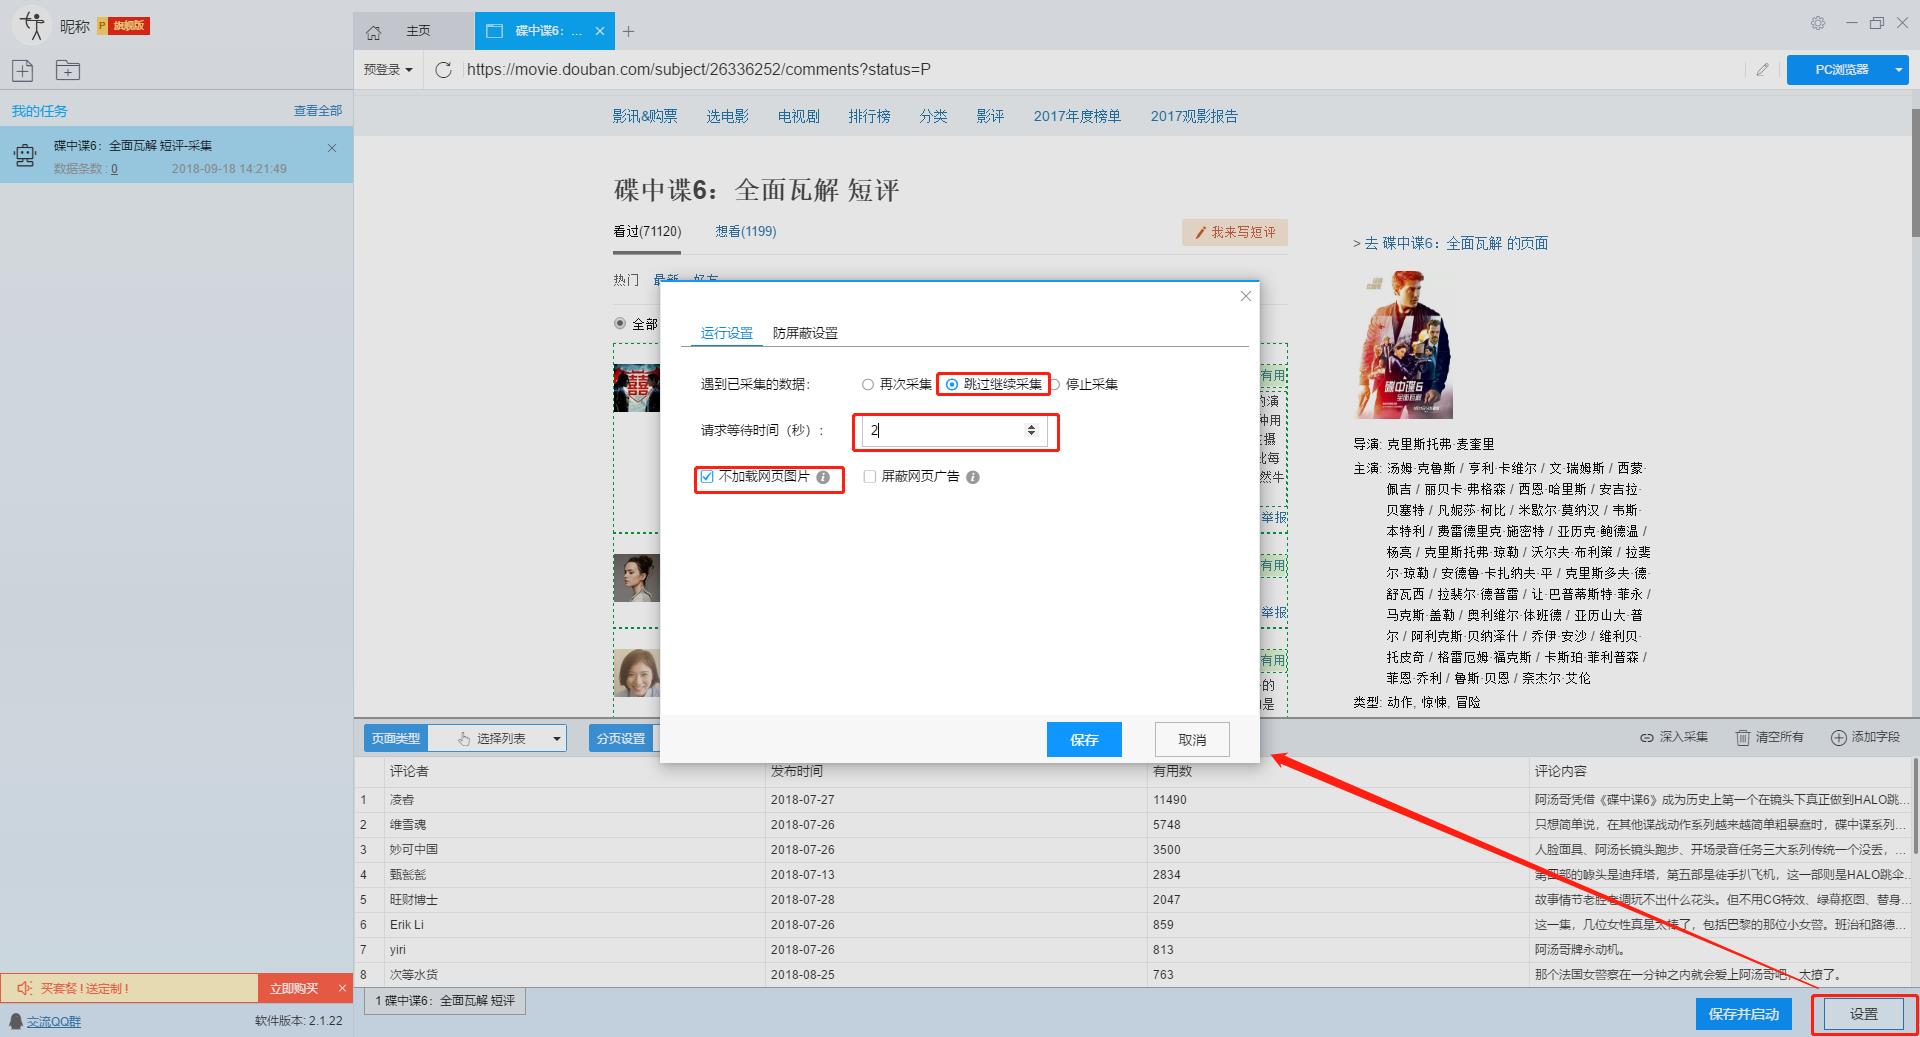Click the 保存 button in dialog
The image size is (1920, 1037).
tap(1084, 740)
